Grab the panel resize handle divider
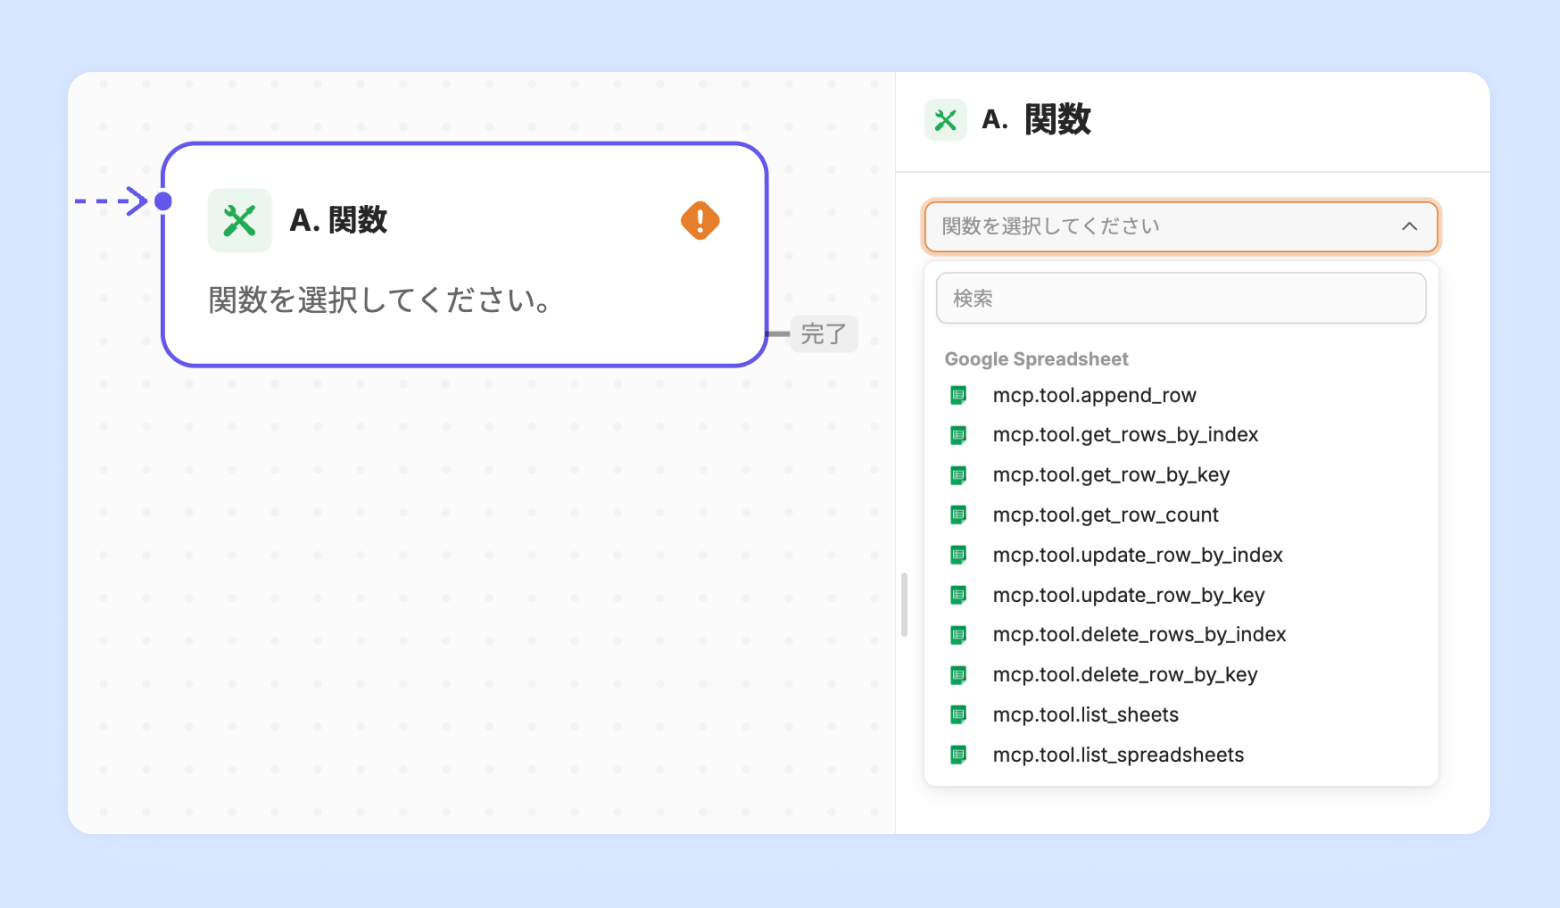Viewport: 1560px width, 908px height. [x=904, y=604]
